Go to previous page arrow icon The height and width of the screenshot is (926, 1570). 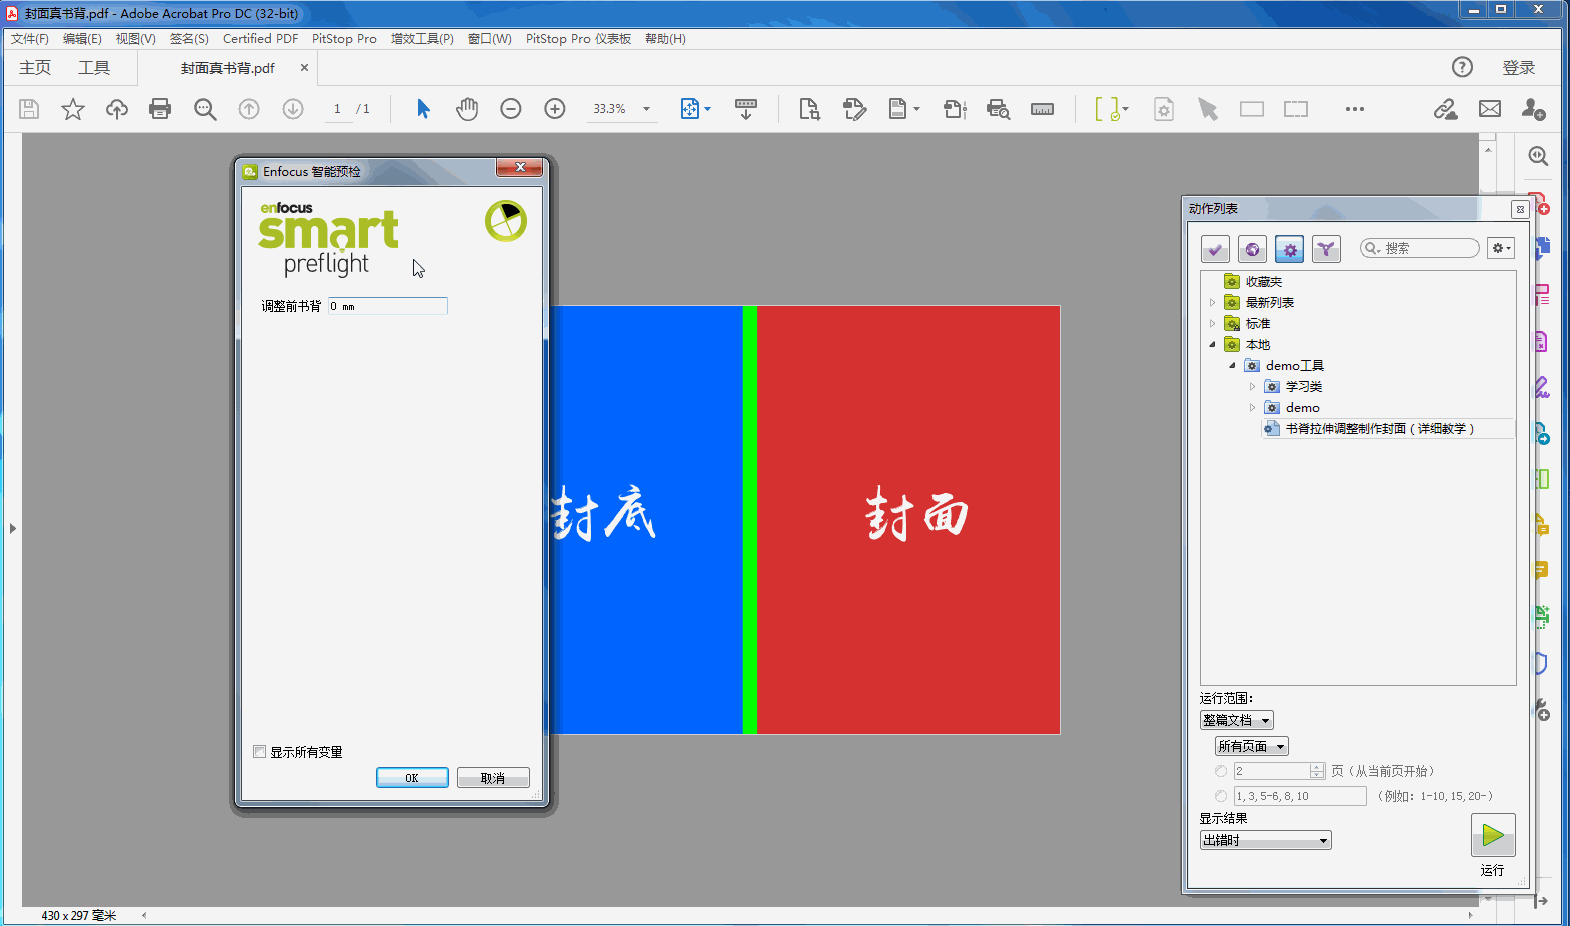[x=249, y=109]
